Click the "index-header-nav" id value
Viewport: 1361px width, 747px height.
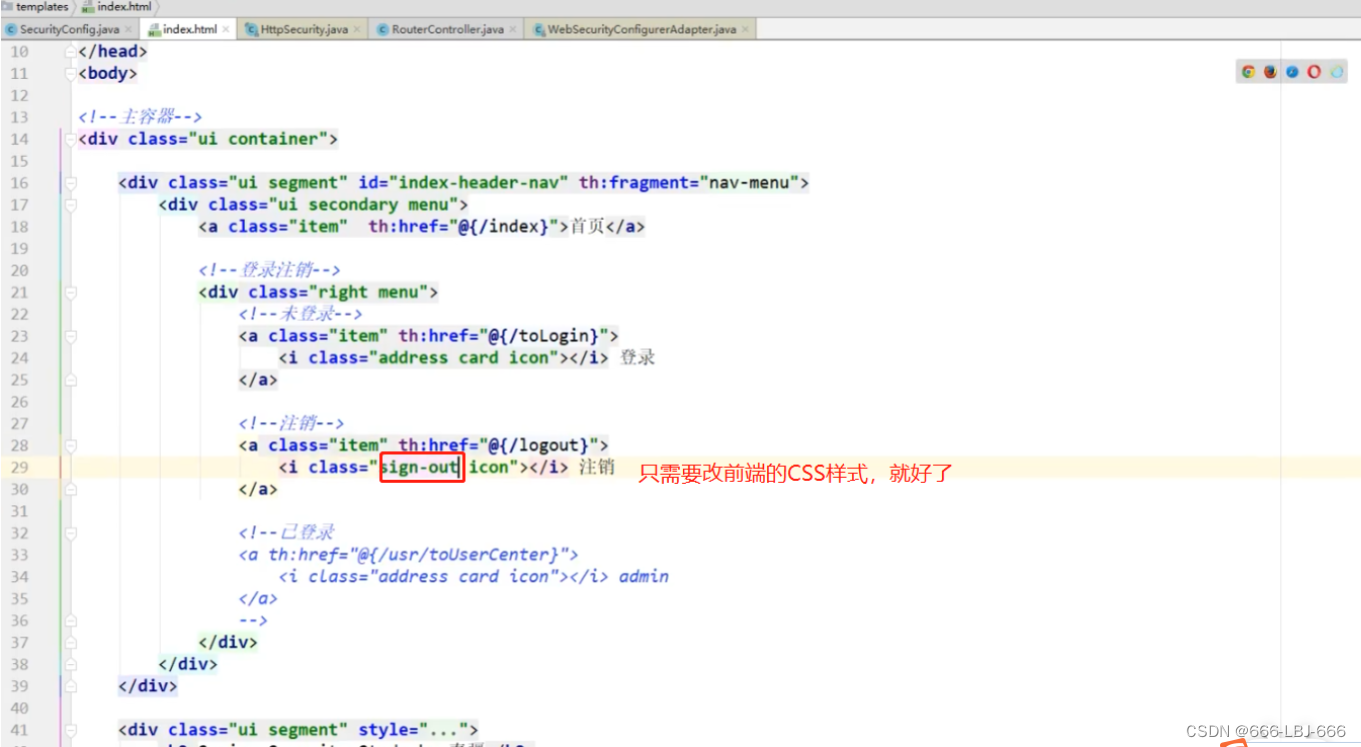click(484, 183)
